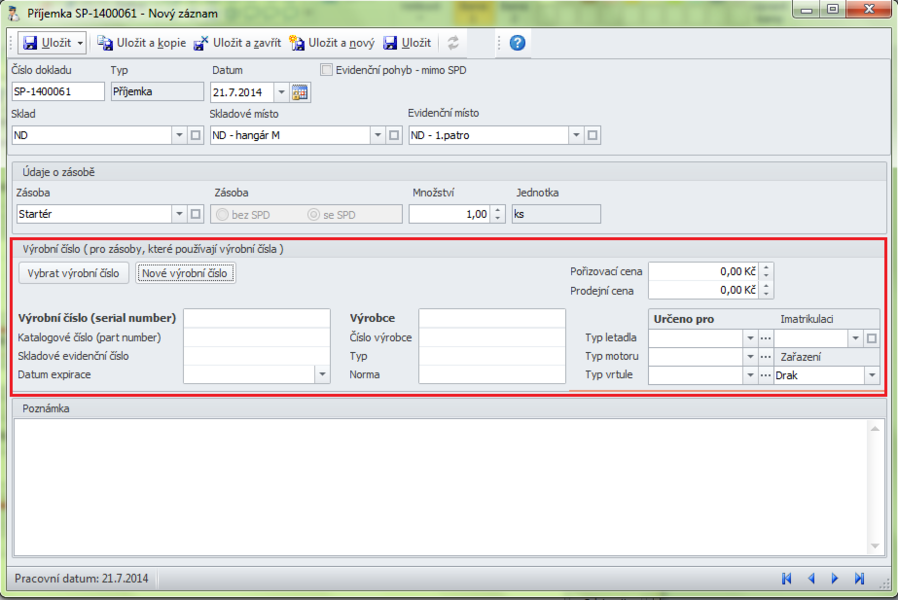Screen dimensions: 898x600
Task: Click the Uložit a kopie toolbar icon
Action: coord(105,43)
